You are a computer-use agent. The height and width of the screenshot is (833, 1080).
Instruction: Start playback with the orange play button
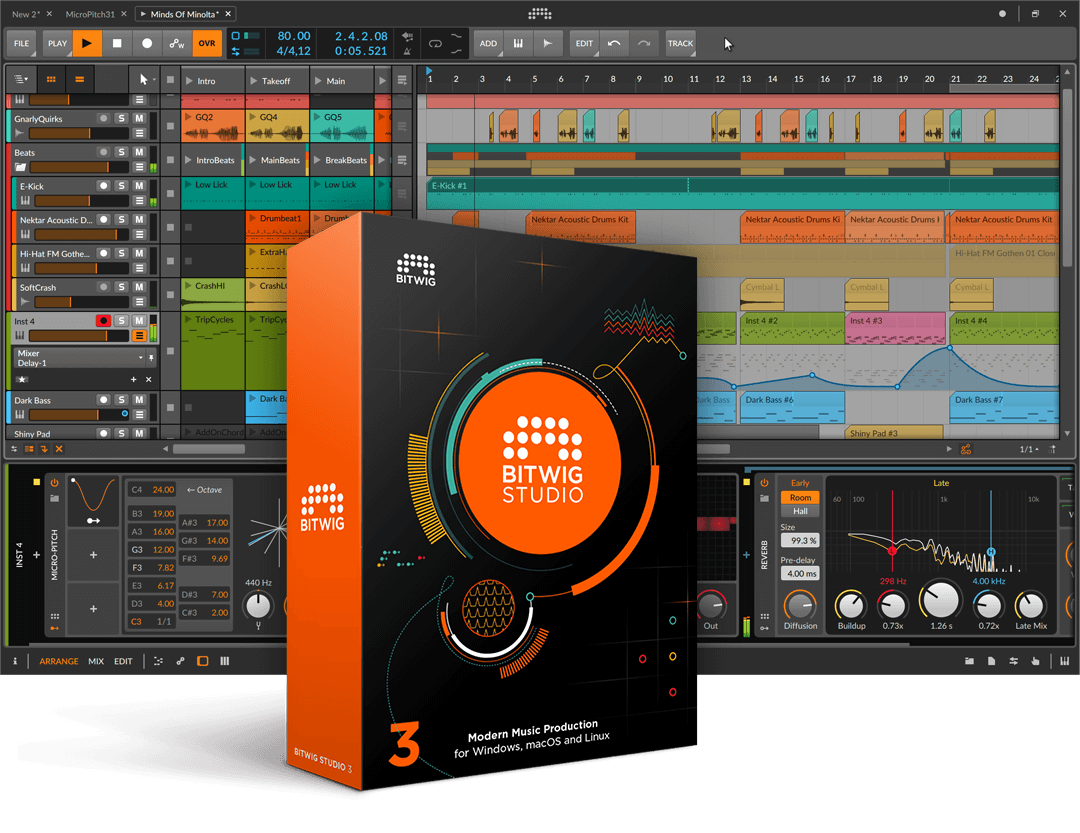coord(87,43)
